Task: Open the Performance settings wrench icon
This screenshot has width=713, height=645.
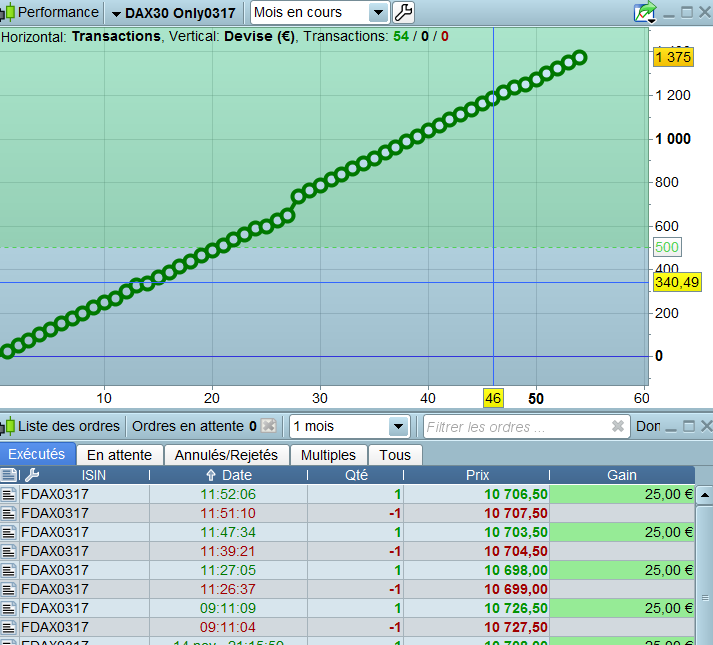Action: point(403,12)
